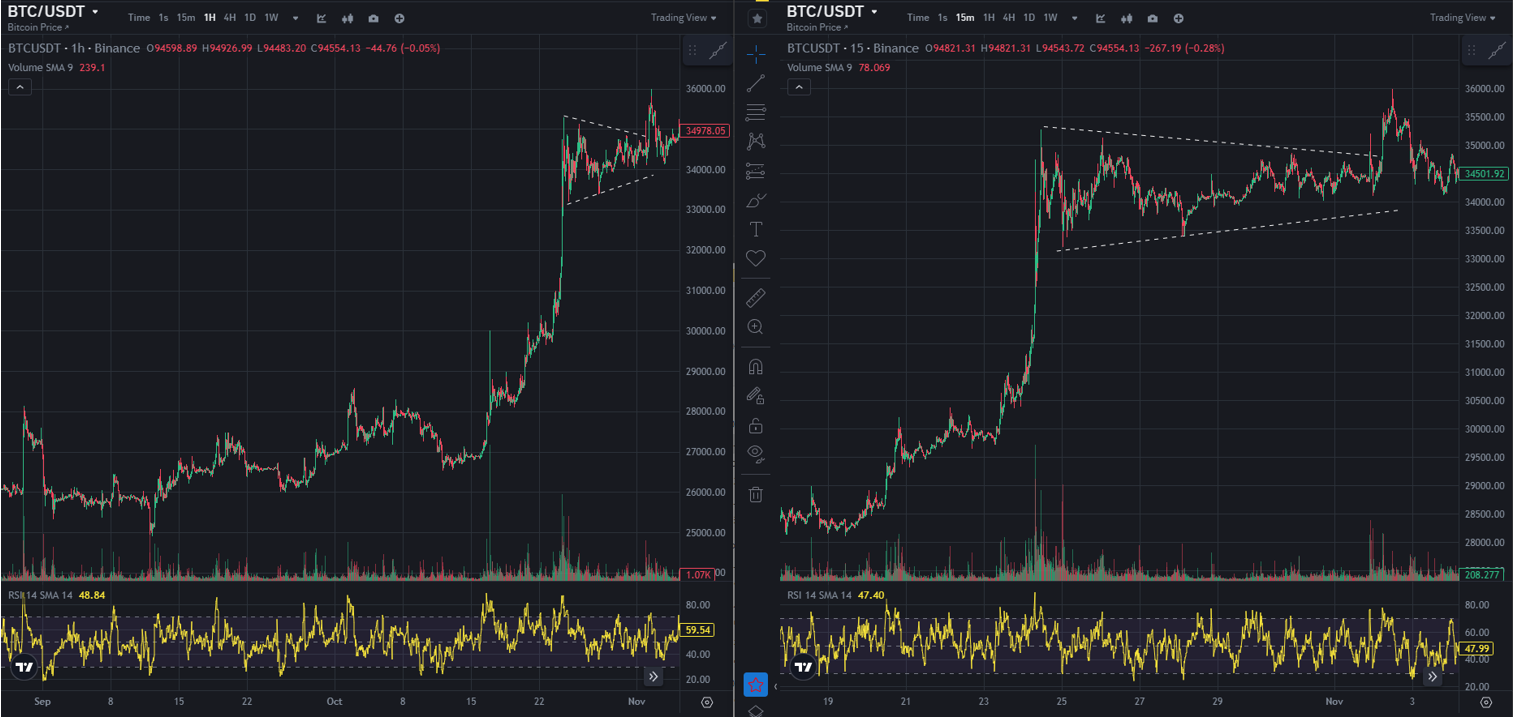Click the plus circle icon in right chart toolbar
This screenshot has width=1514, height=719.
[x=1179, y=18]
